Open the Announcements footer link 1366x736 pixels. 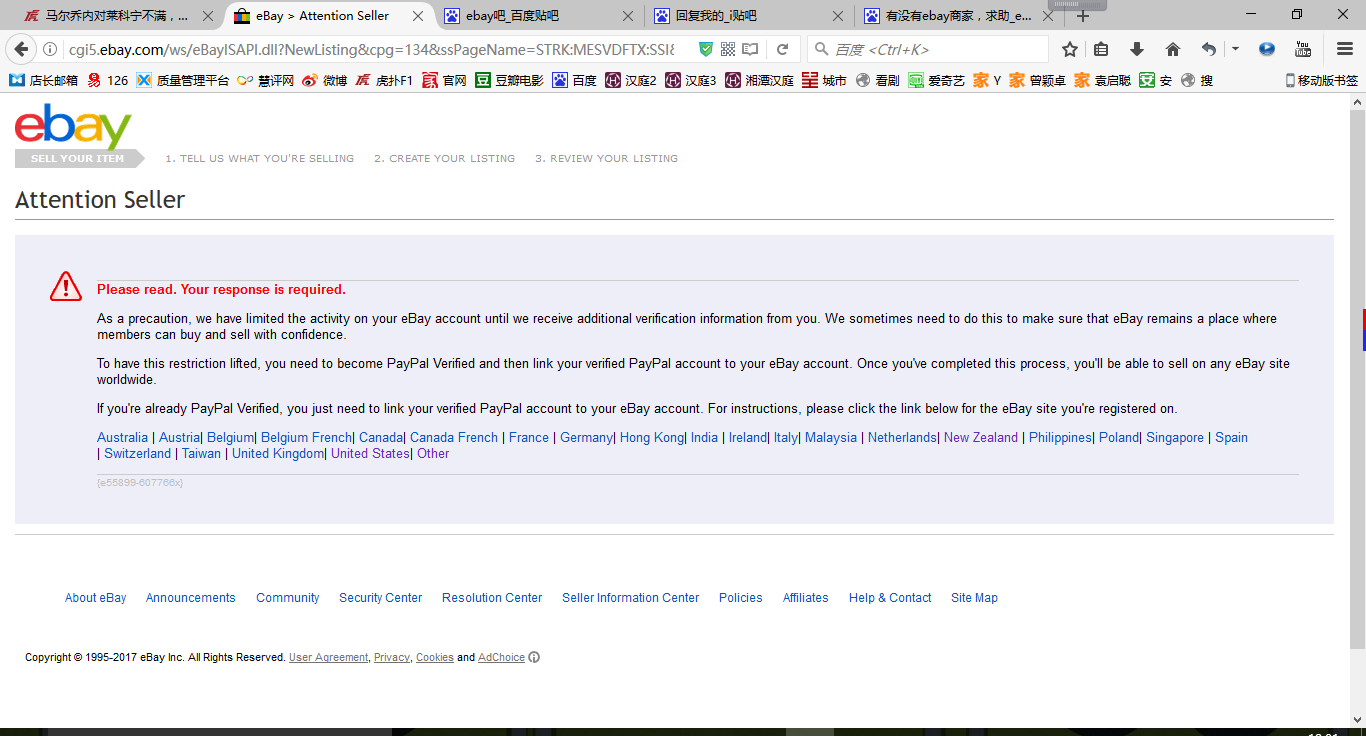click(x=191, y=597)
